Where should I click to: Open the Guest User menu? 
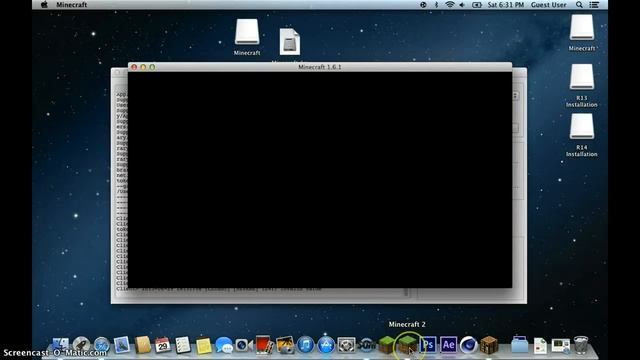pos(549,5)
